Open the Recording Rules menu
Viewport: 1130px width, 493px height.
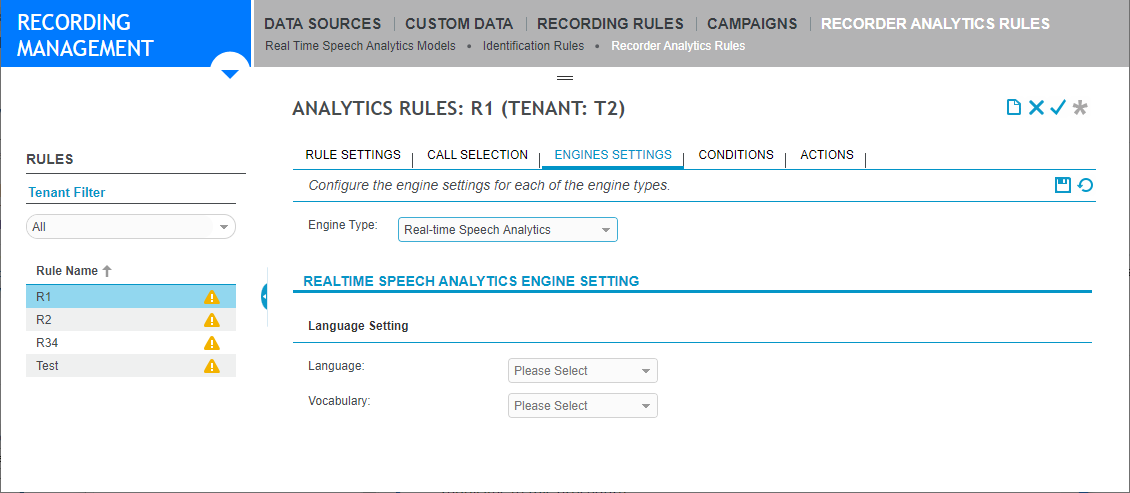click(610, 24)
